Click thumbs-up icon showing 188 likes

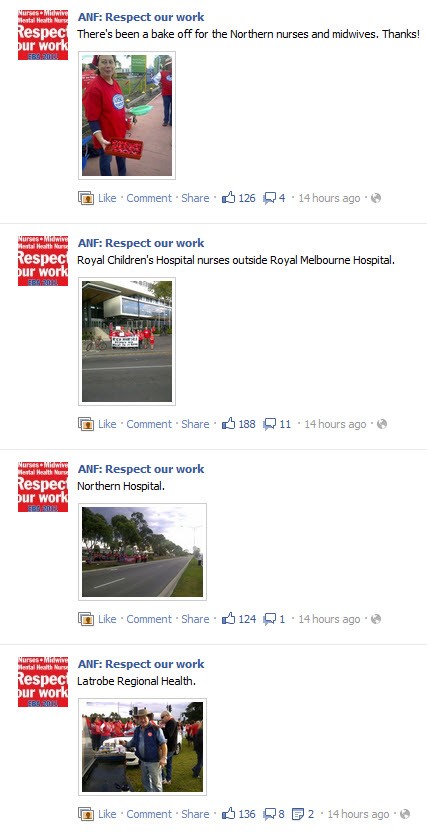point(229,424)
